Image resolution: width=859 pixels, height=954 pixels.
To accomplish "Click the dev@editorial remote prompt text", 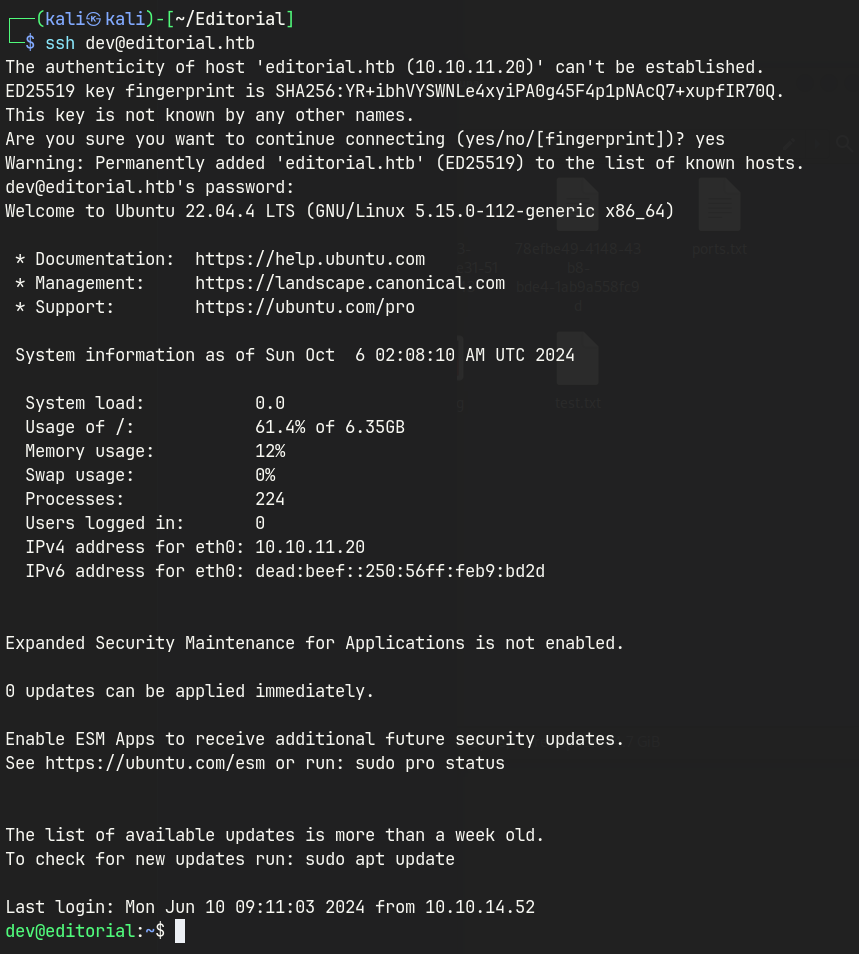I will pos(70,931).
